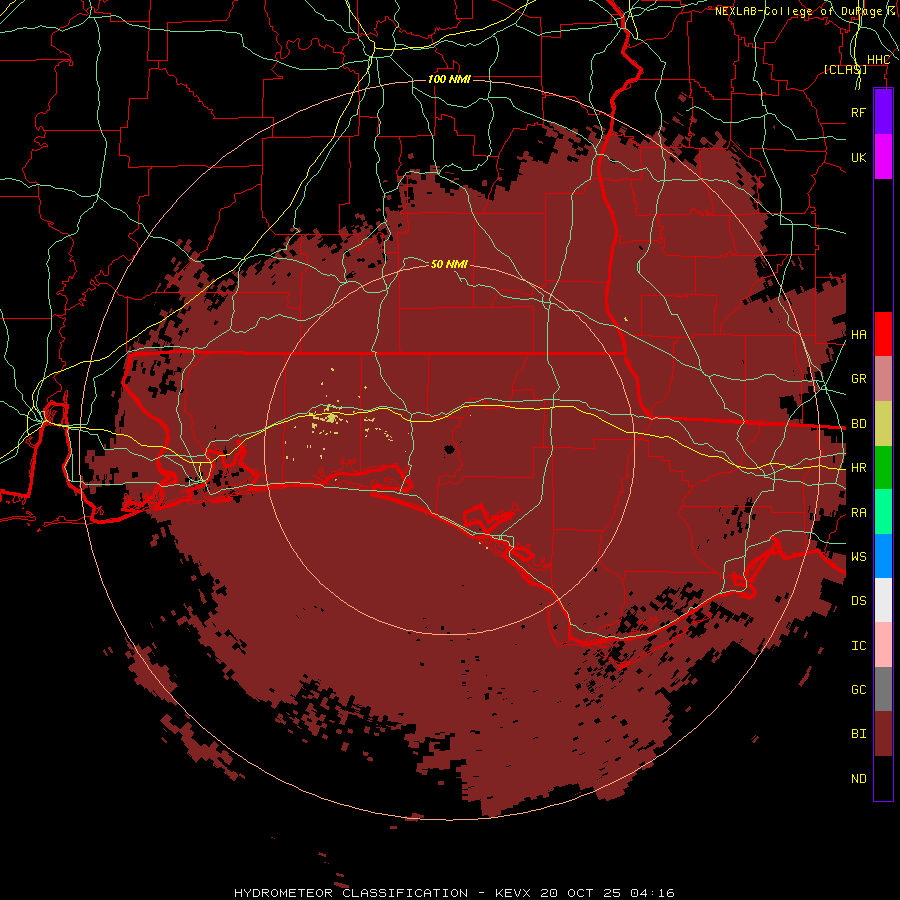Click the RF purple legend swatch
Screen dimensions: 900x900
[x=883, y=112]
